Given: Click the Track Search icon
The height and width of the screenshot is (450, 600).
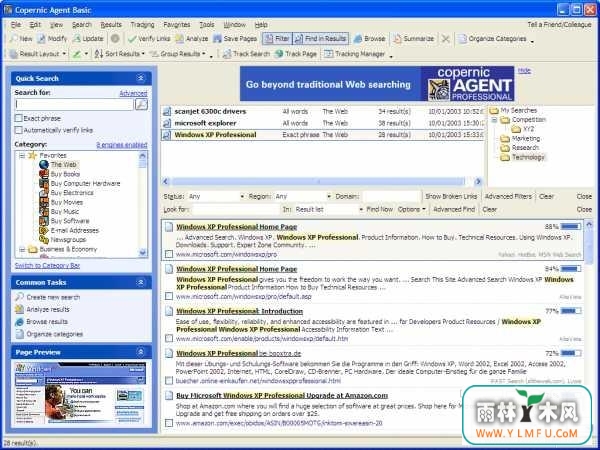Looking at the screenshot, I should pos(227,54).
